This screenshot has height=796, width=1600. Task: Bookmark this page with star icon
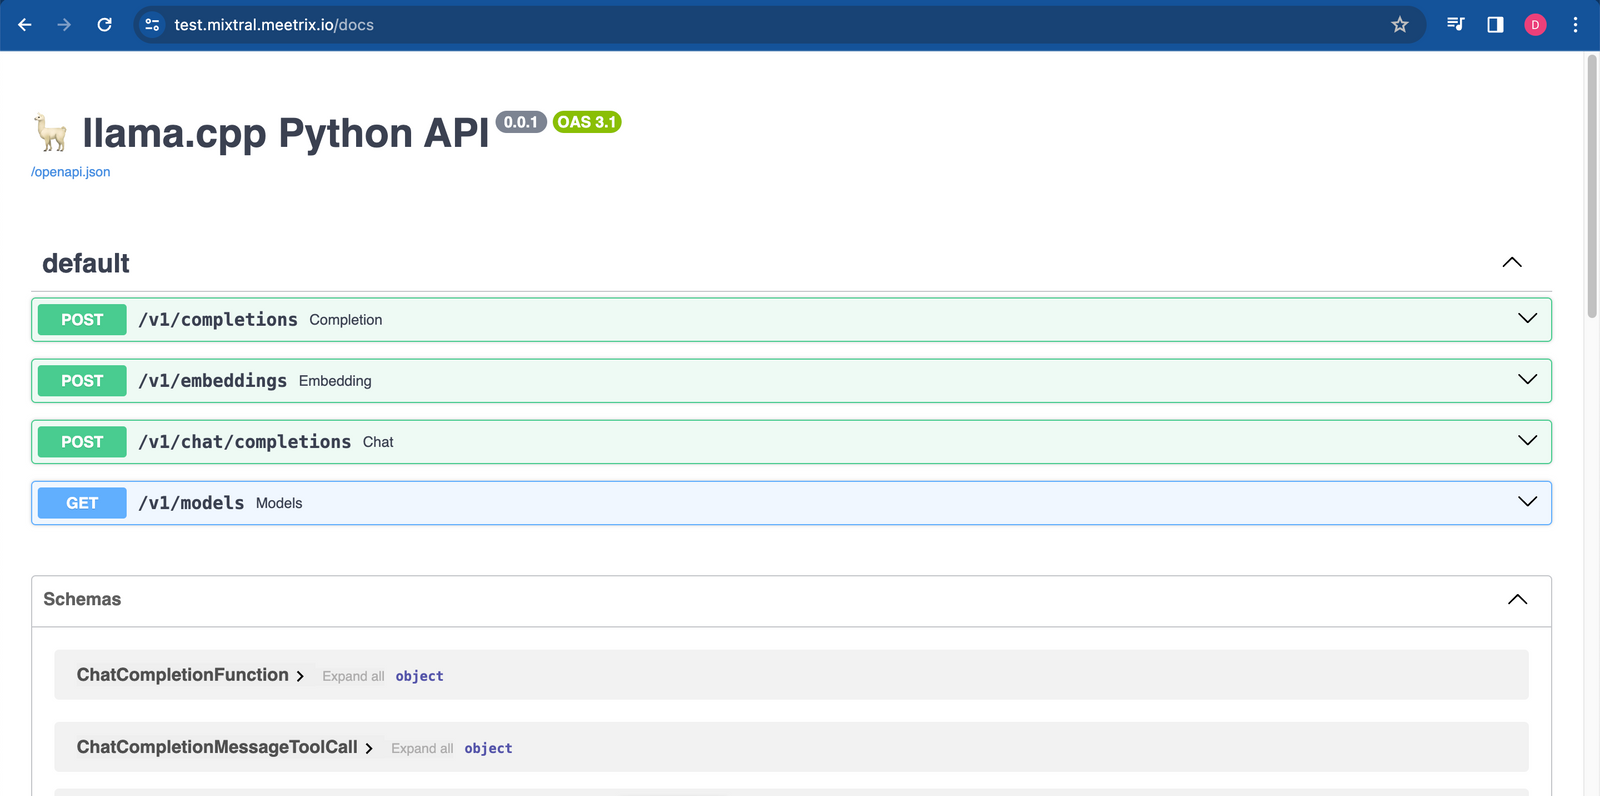1399,25
